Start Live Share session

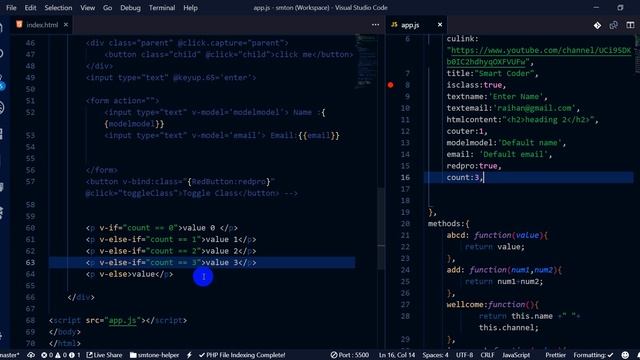tap(104, 355)
